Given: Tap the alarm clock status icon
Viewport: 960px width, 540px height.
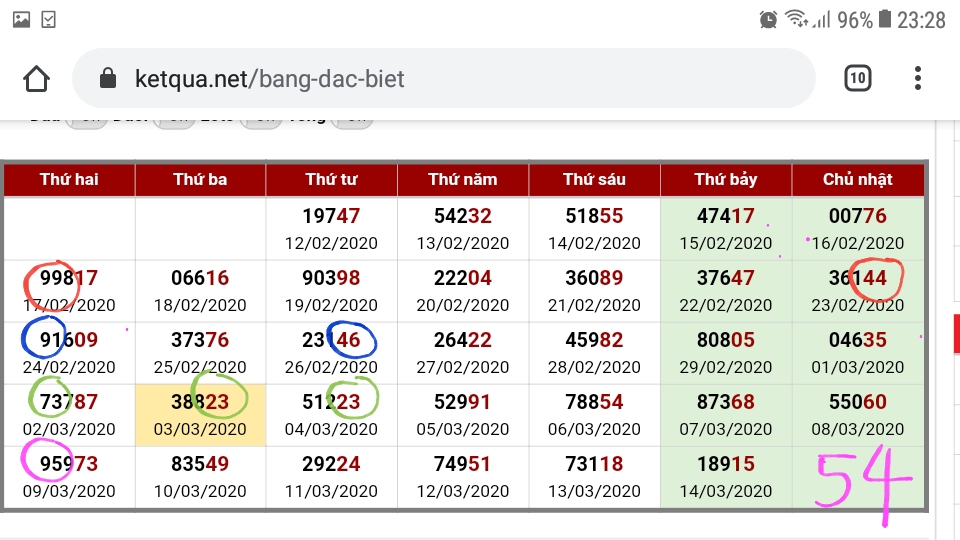Looking at the screenshot, I should [768, 20].
